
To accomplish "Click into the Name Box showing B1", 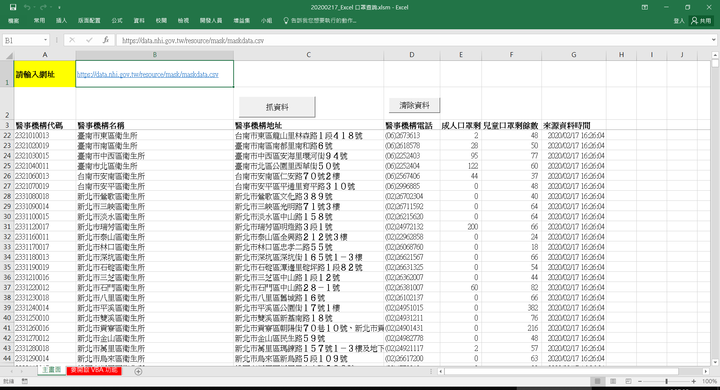I will [22, 40].
